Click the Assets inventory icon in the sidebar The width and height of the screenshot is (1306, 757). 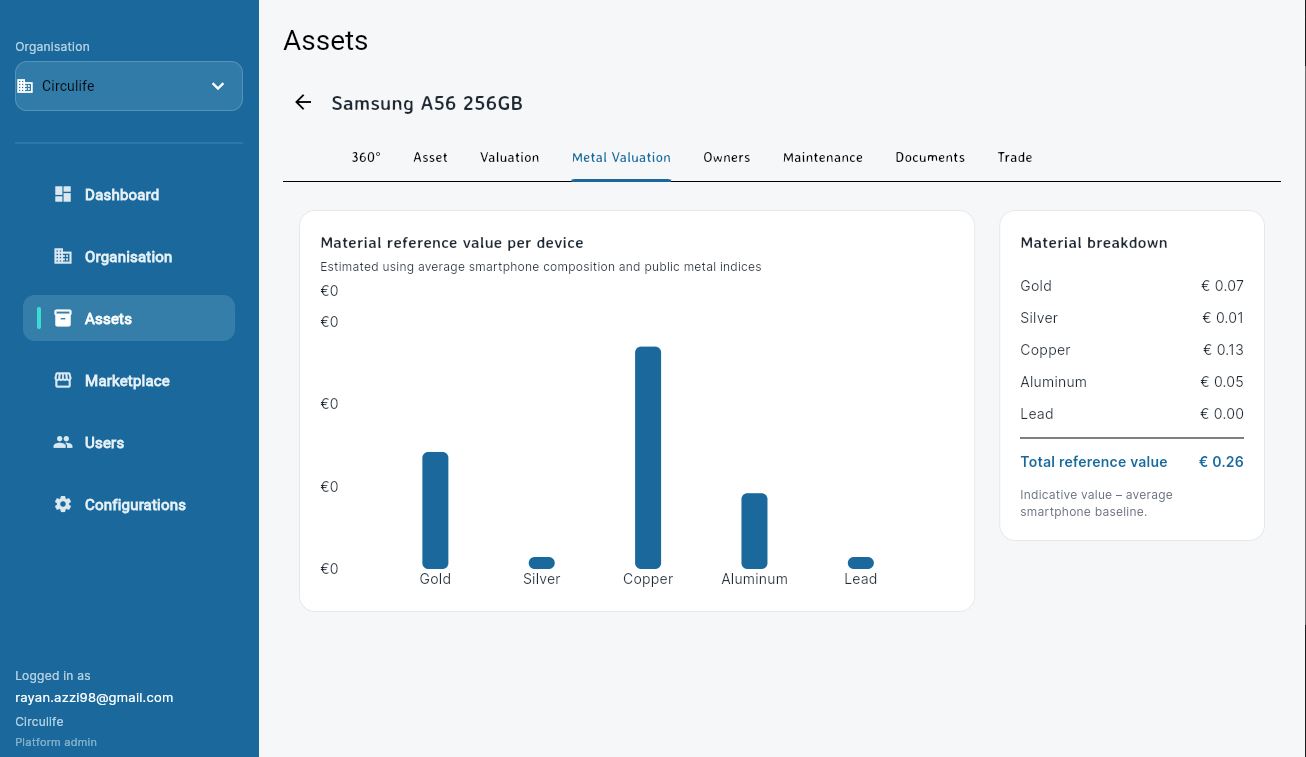click(x=62, y=318)
